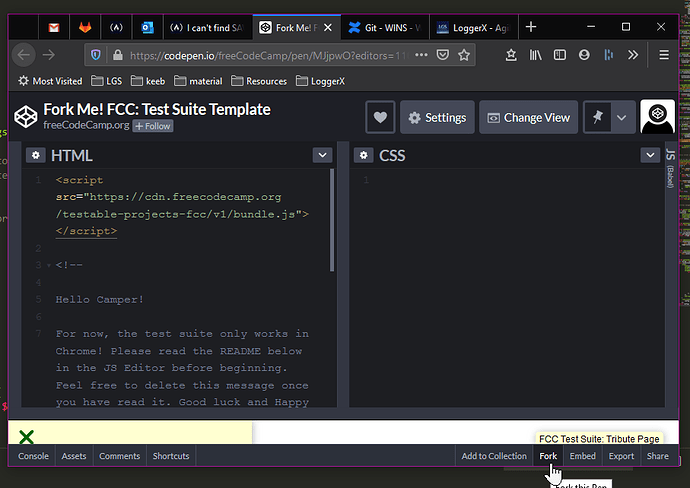This screenshot has height=488, width=690.
Task: Switch to the Outlook pinned tab
Action: point(147,28)
